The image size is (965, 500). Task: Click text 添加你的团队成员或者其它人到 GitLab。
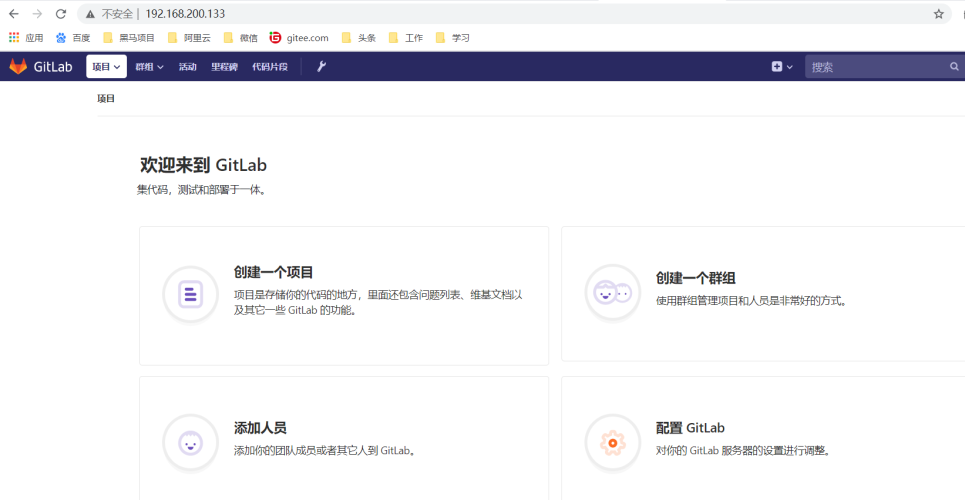pyautogui.click(x=326, y=450)
